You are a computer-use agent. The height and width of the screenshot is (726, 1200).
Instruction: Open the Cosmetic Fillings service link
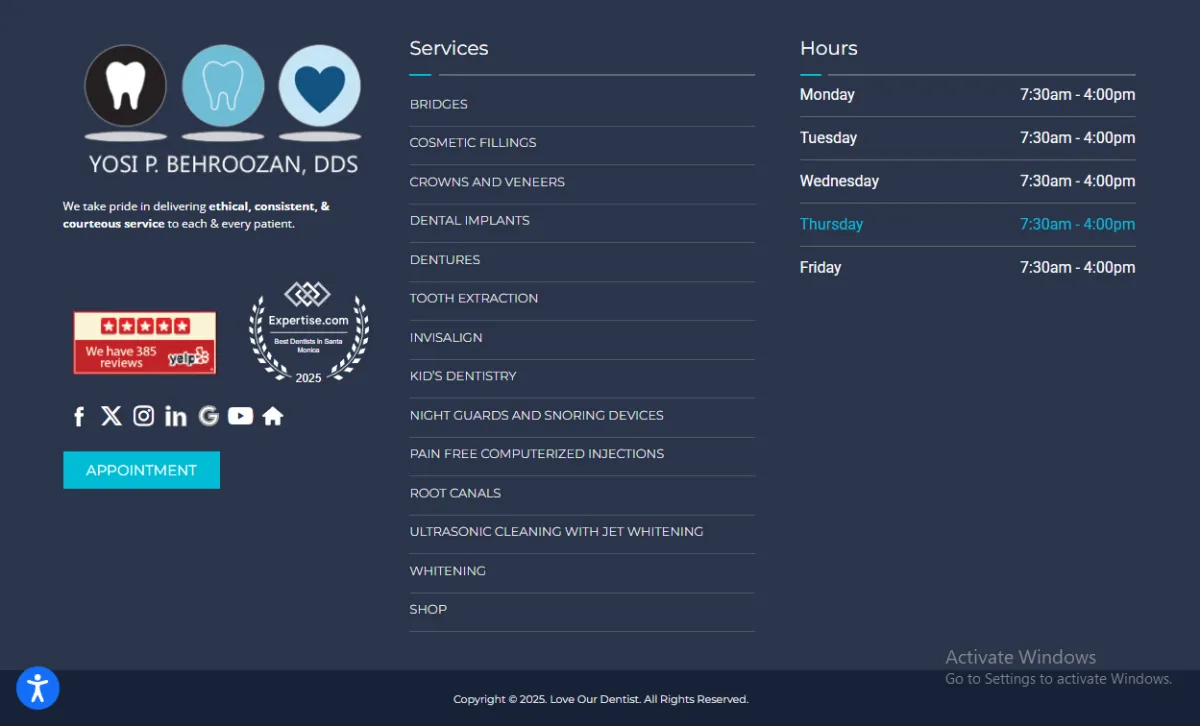click(473, 143)
